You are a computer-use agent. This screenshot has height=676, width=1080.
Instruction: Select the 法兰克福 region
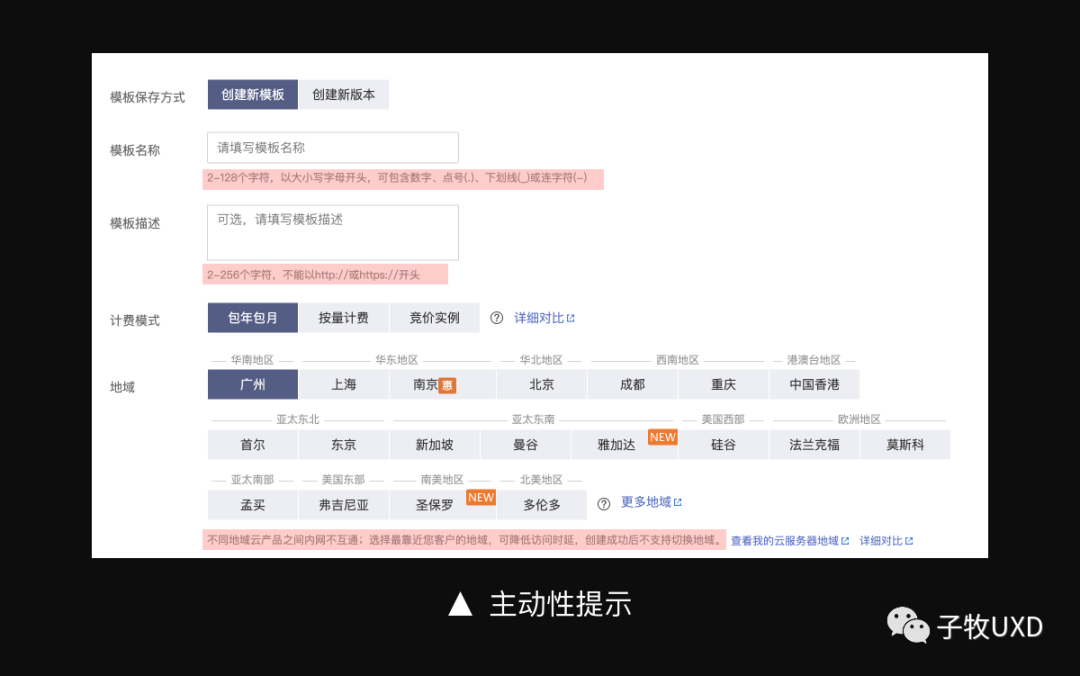(x=814, y=444)
